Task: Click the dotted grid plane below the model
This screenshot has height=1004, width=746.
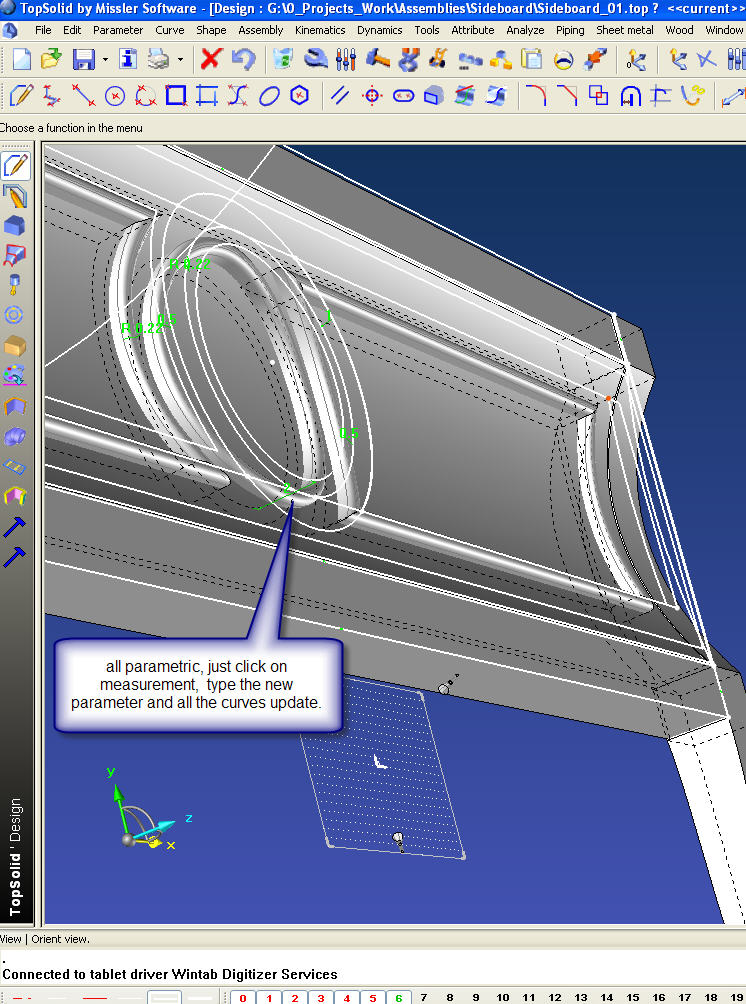Action: coord(382,767)
